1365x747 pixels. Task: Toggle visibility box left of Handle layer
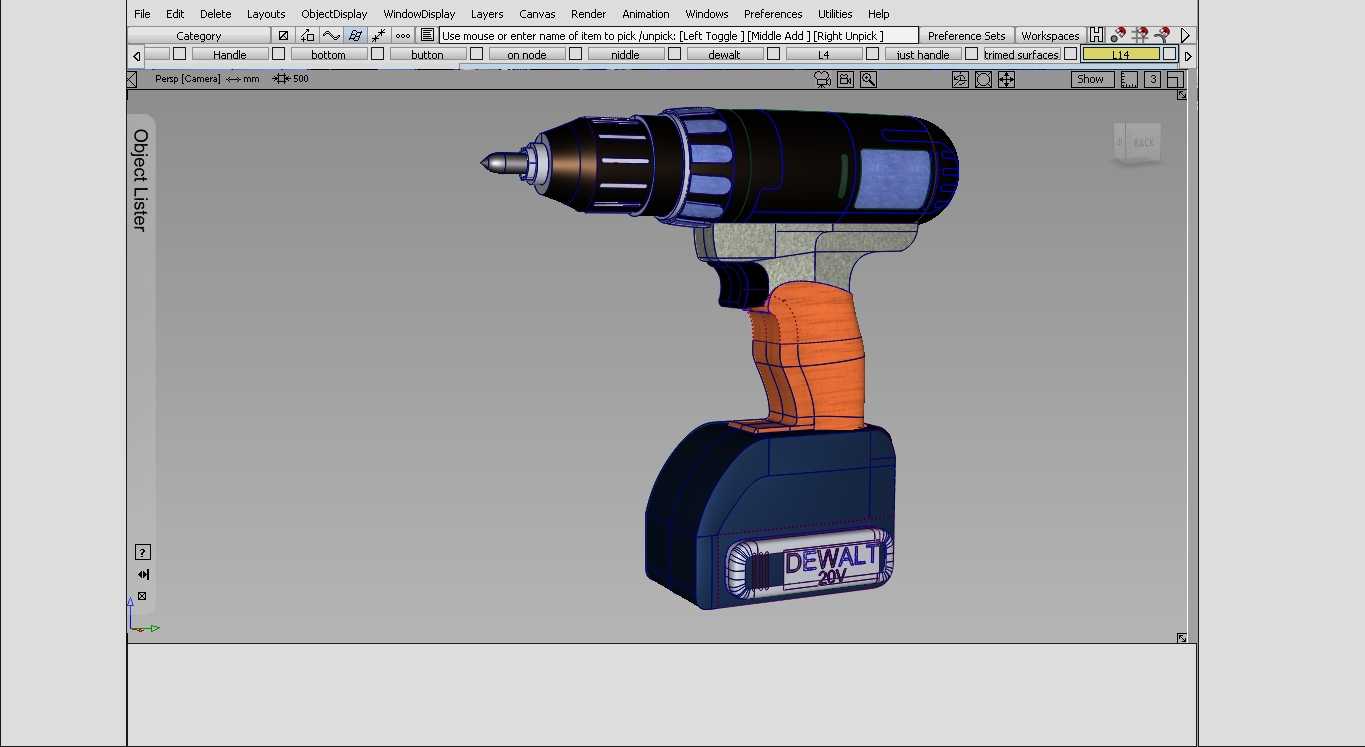180,54
